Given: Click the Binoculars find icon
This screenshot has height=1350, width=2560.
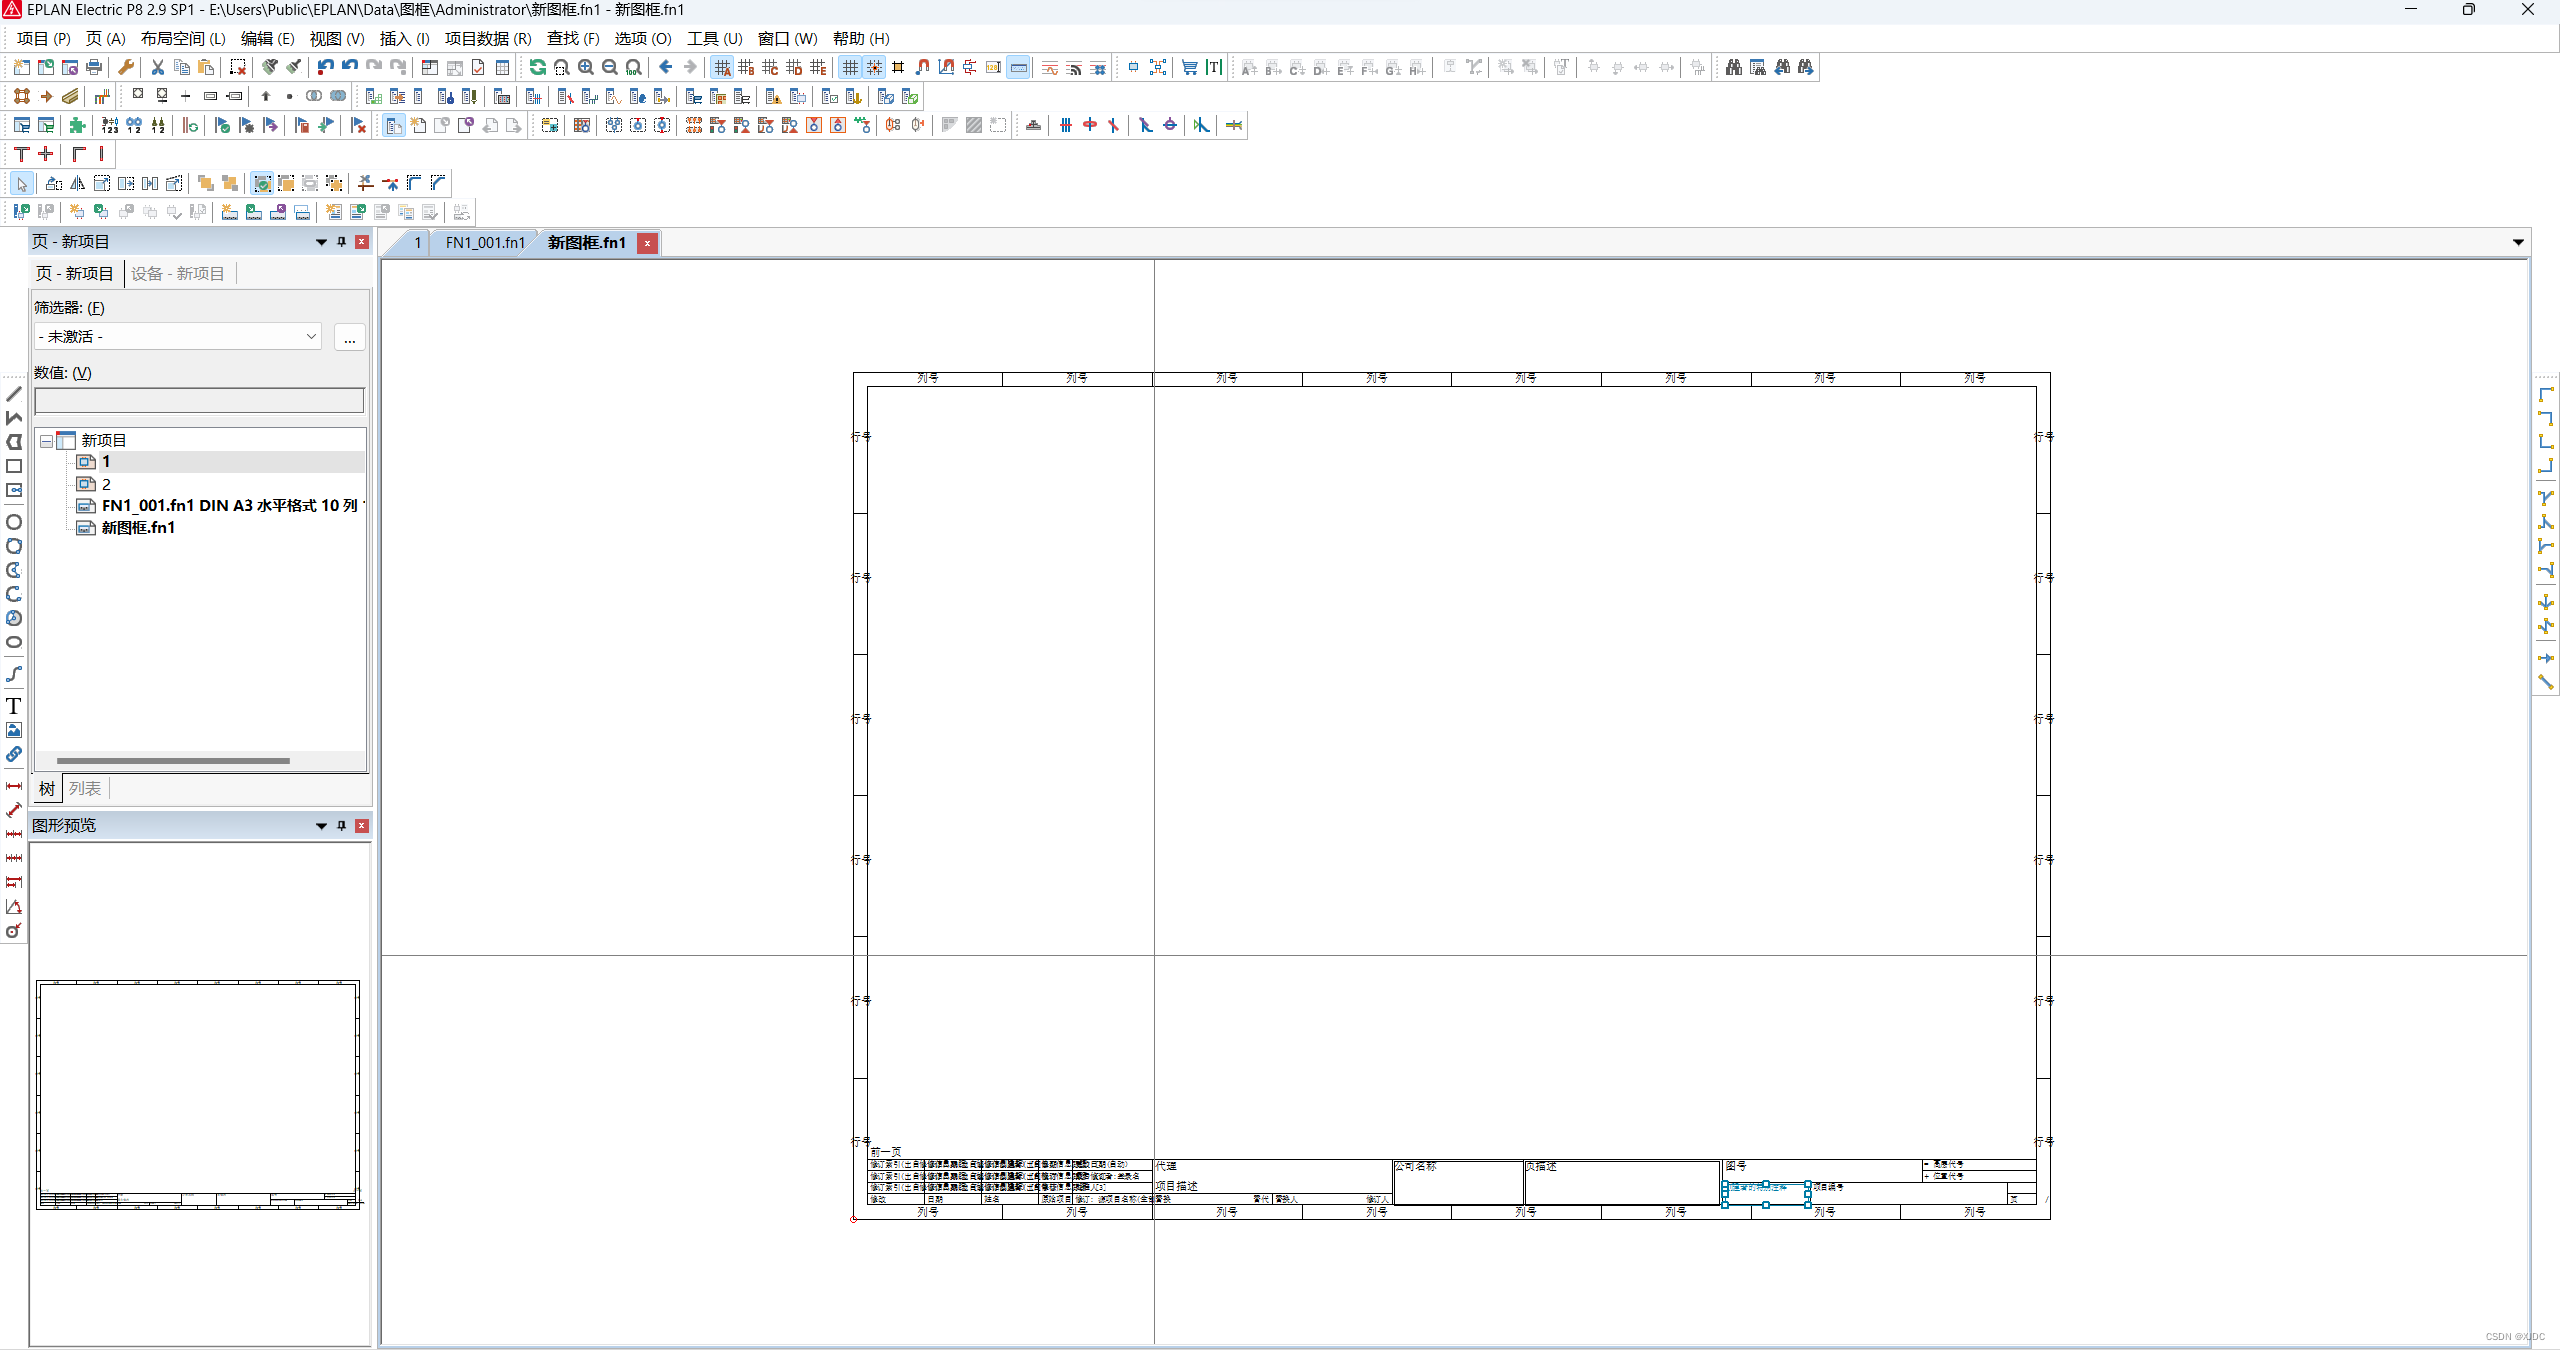Looking at the screenshot, I should [1733, 67].
